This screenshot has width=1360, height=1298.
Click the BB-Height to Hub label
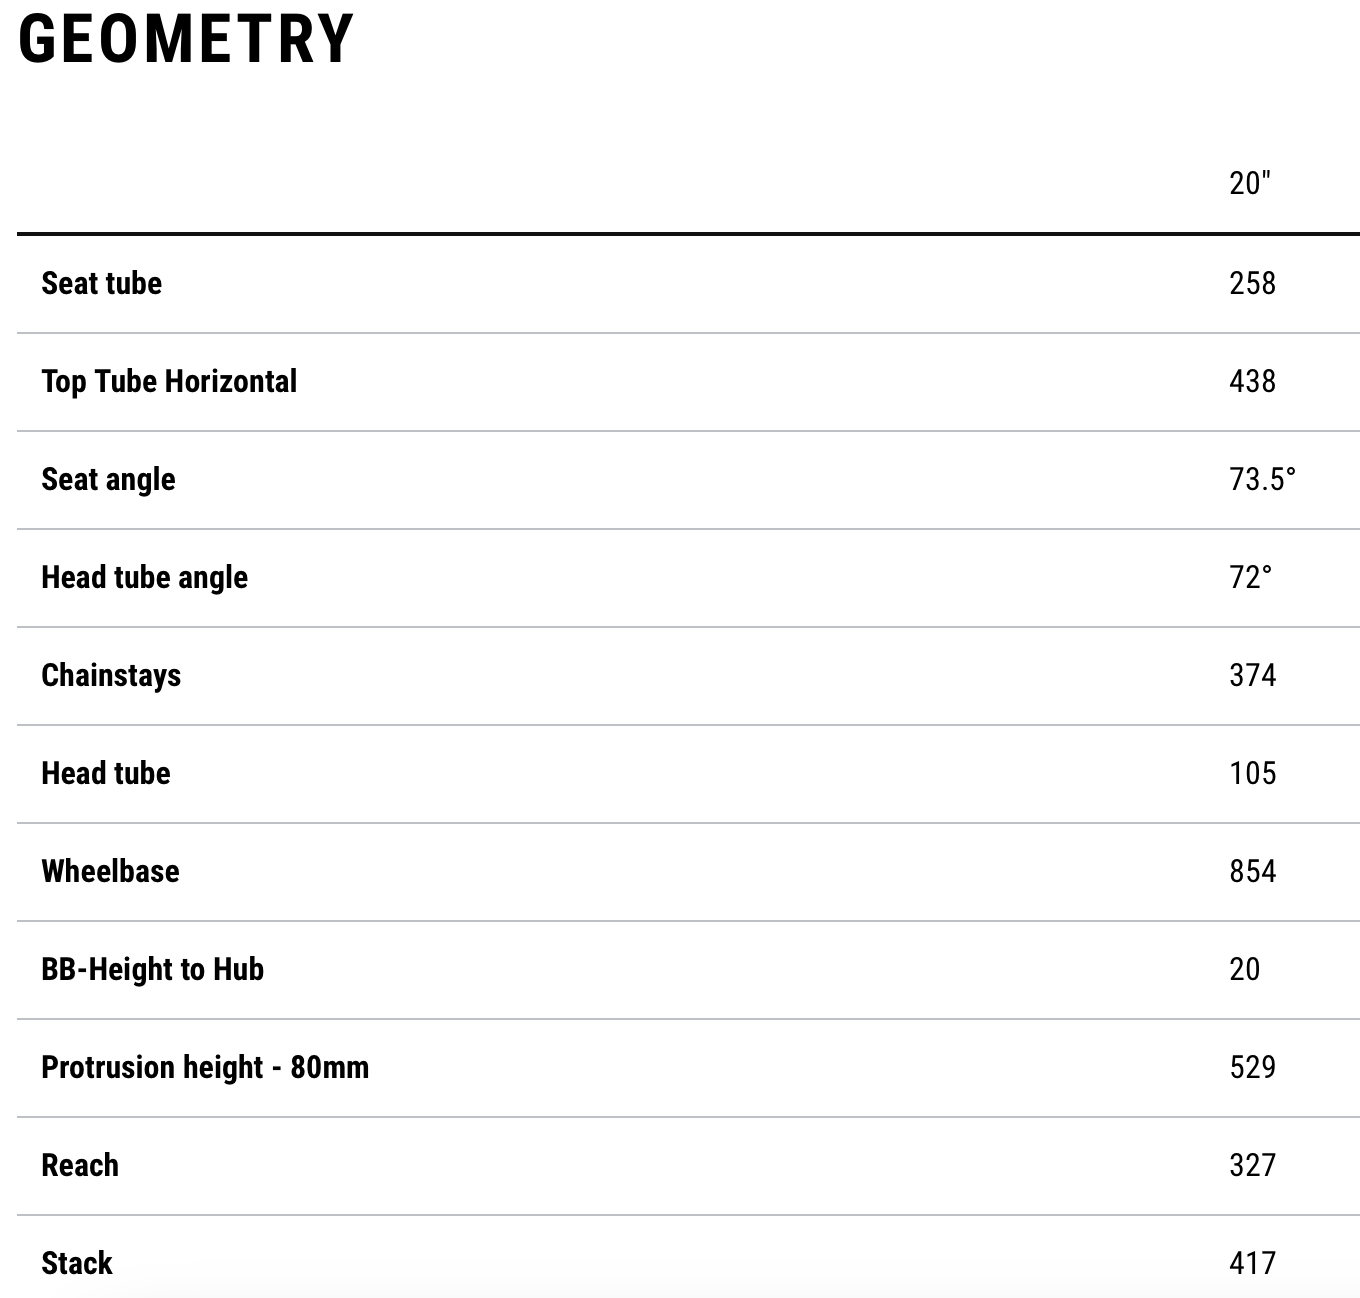tap(152, 969)
